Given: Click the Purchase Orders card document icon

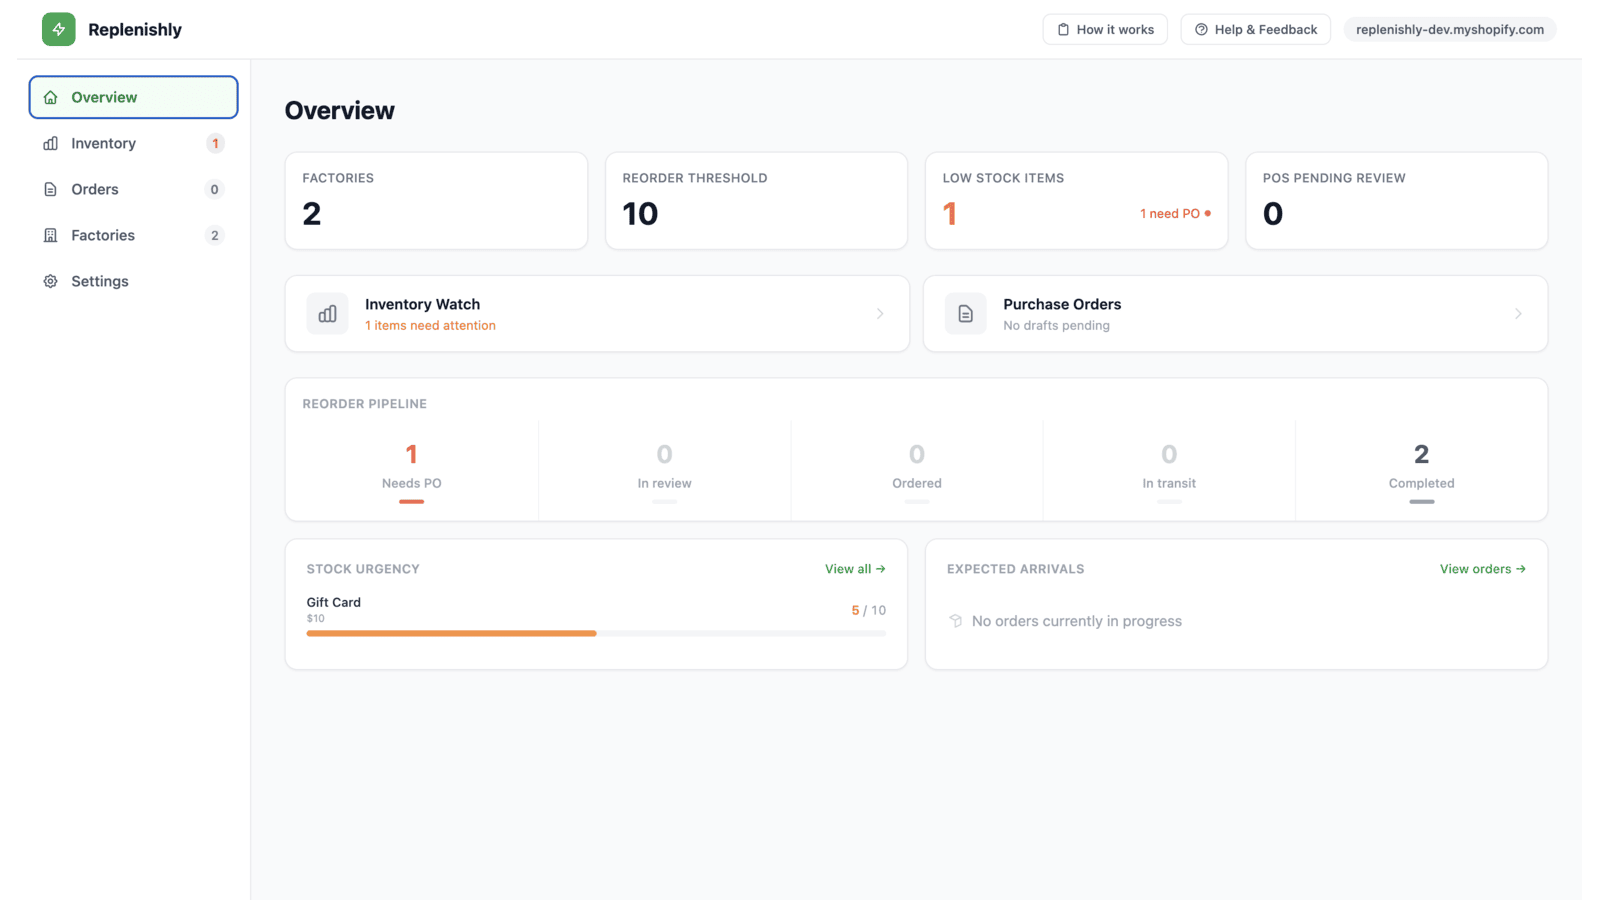Looking at the screenshot, I should click(x=965, y=314).
